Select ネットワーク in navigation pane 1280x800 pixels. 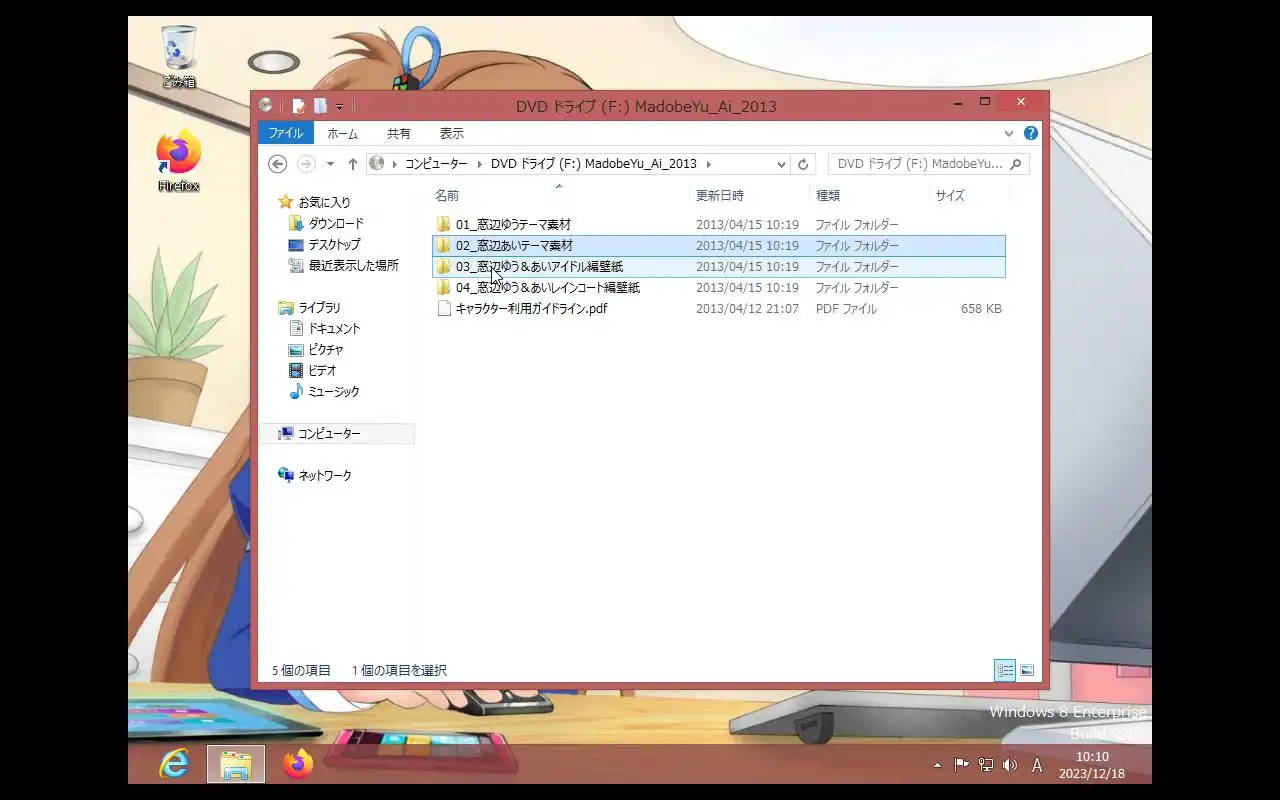coord(315,476)
